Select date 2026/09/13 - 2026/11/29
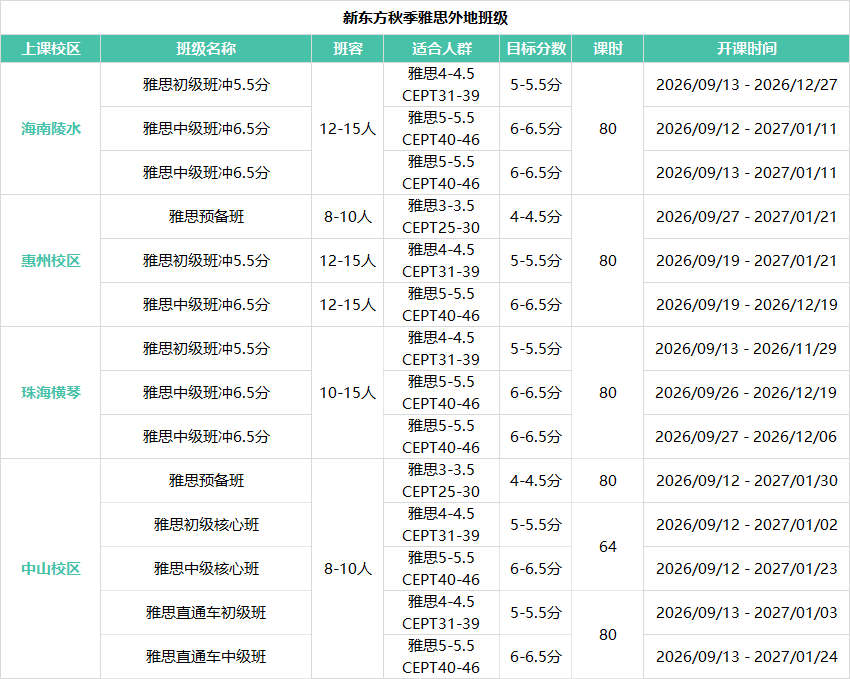 (x=746, y=348)
